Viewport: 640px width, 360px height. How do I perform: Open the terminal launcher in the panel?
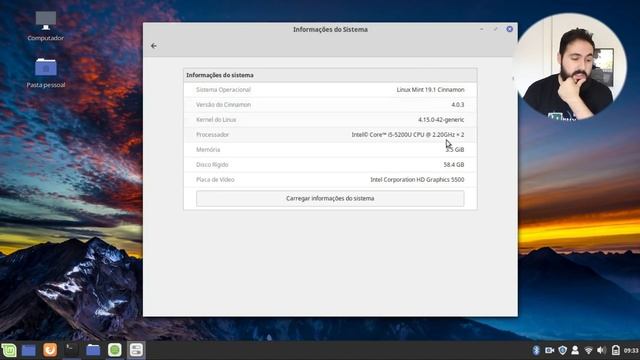point(71,350)
